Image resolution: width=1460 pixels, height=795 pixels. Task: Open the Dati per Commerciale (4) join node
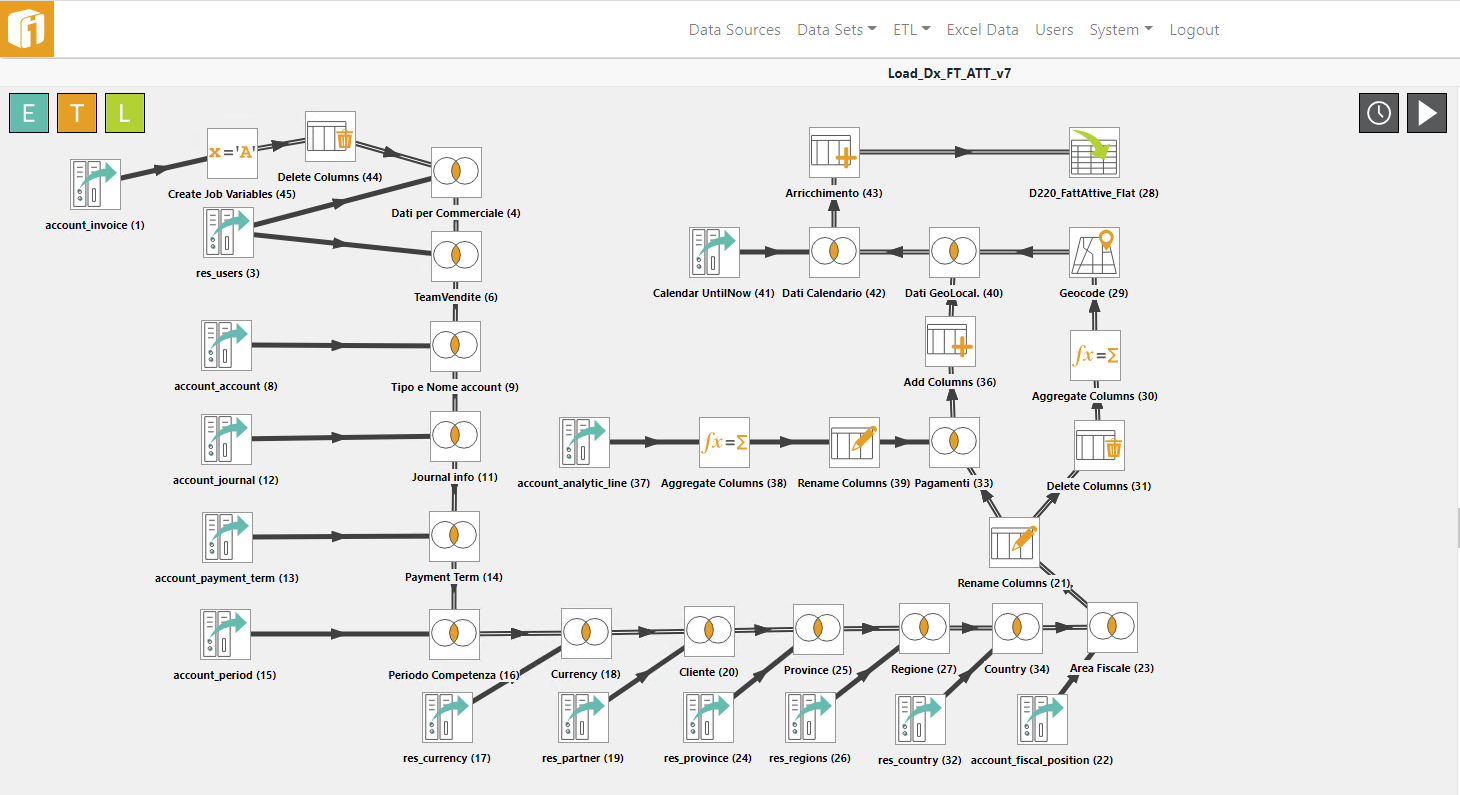point(455,172)
